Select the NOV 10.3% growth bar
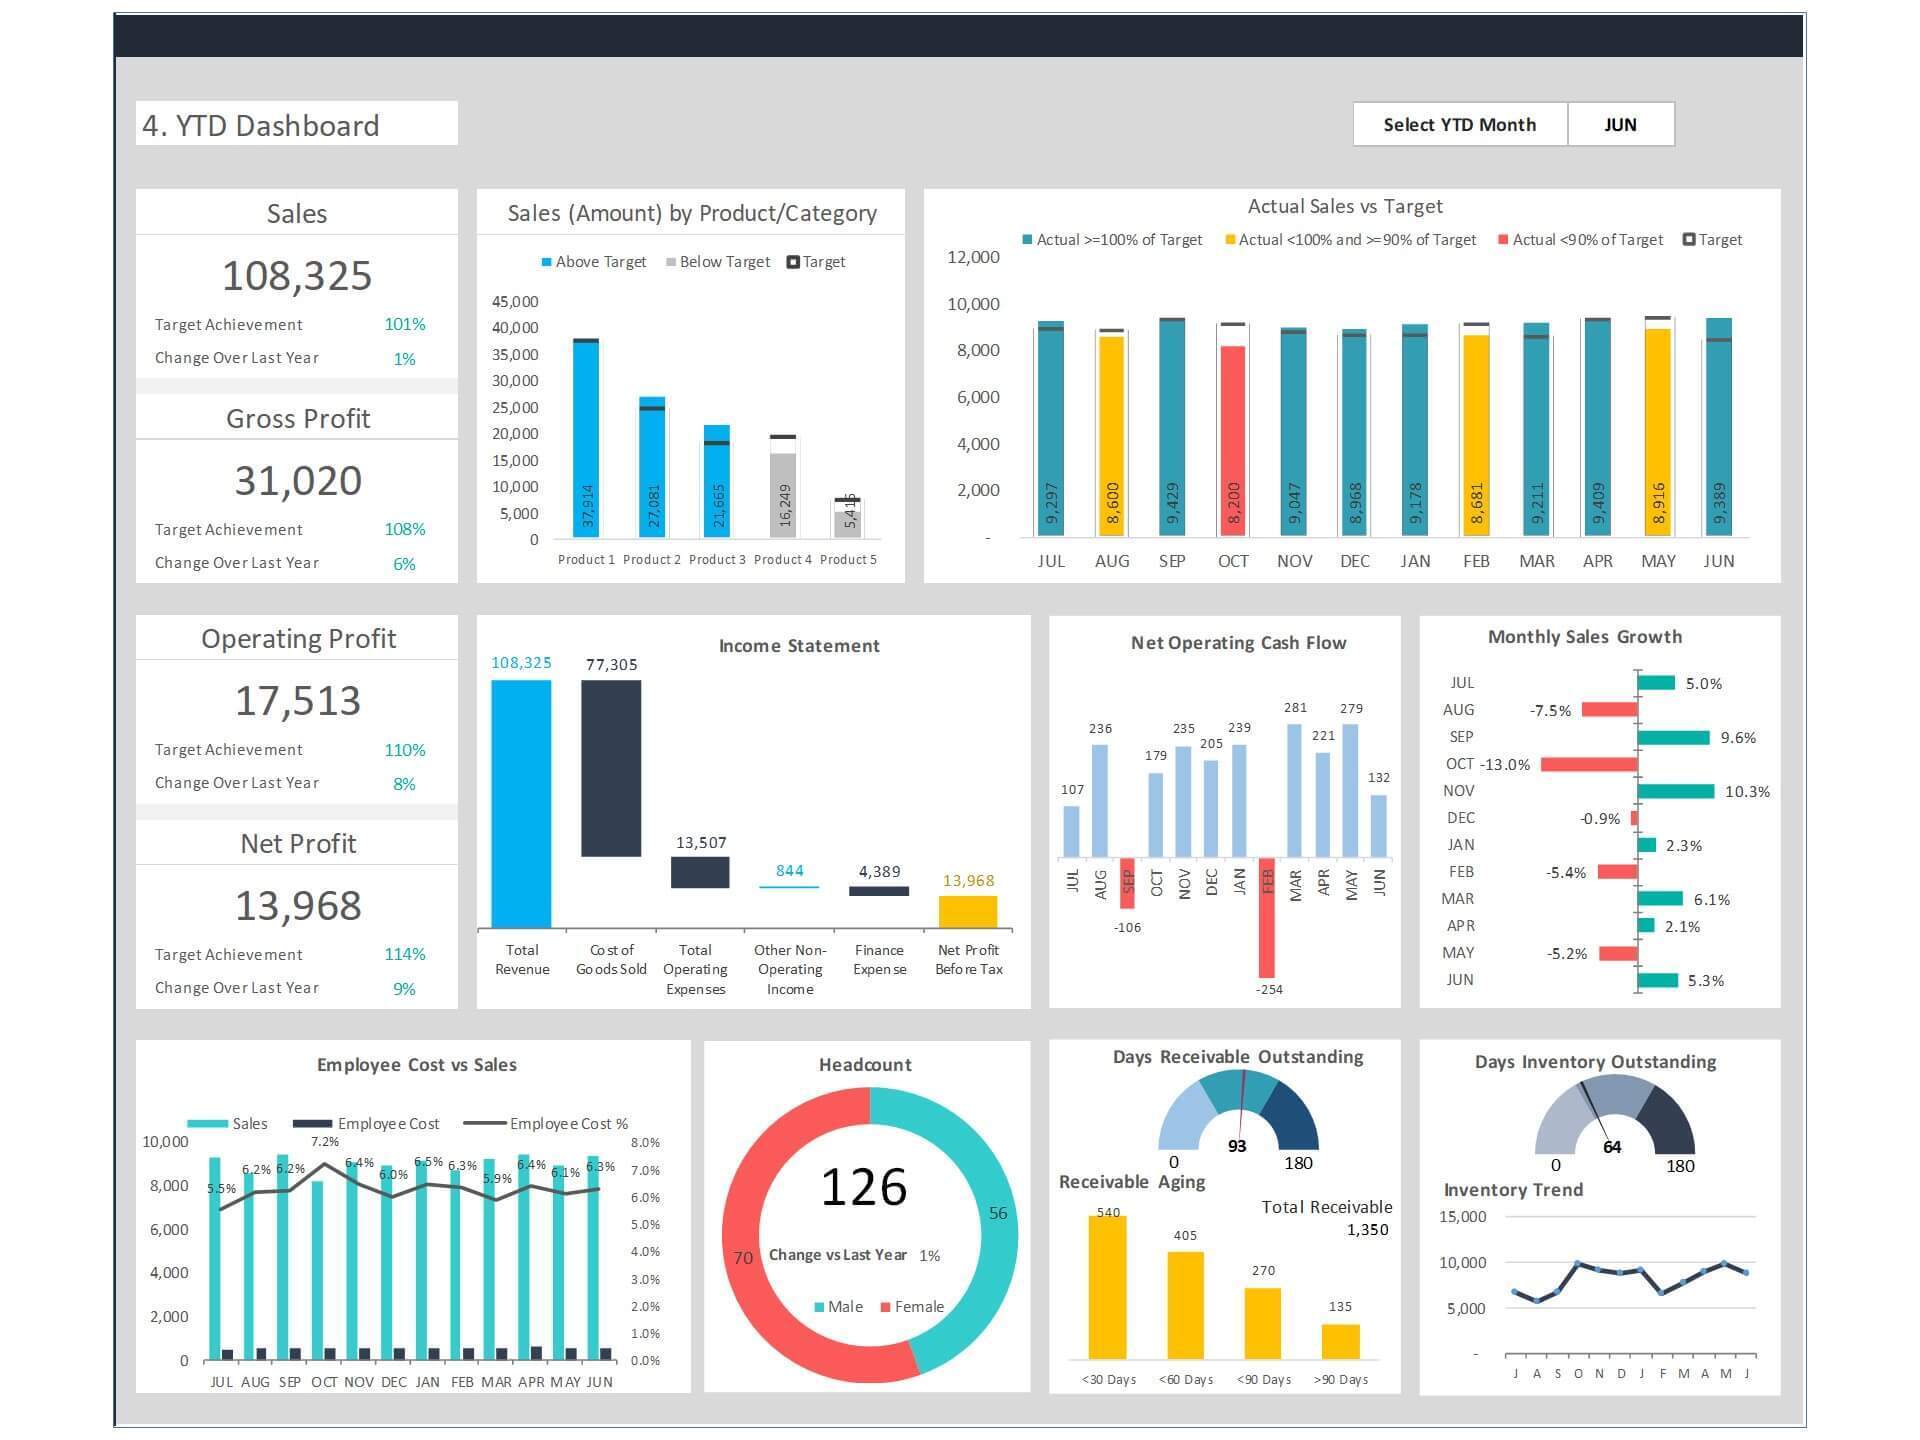 pyautogui.click(x=1676, y=791)
